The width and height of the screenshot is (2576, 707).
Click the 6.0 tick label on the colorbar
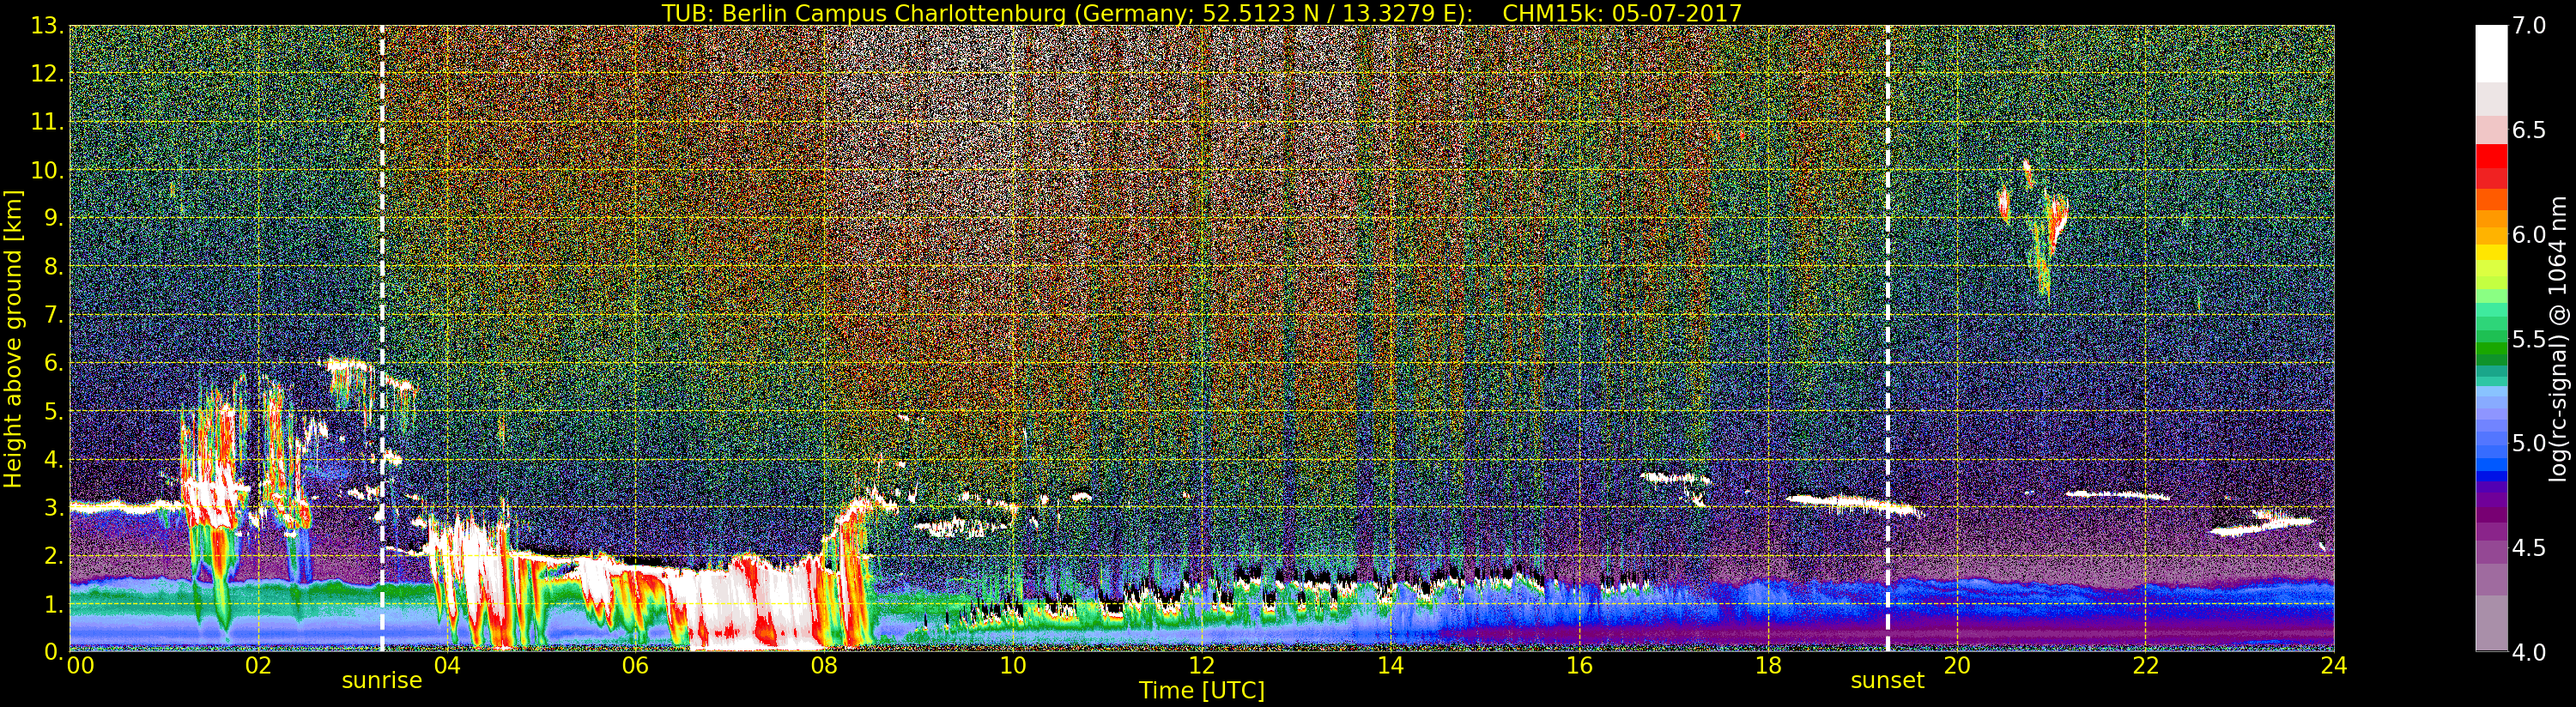tap(2529, 235)
